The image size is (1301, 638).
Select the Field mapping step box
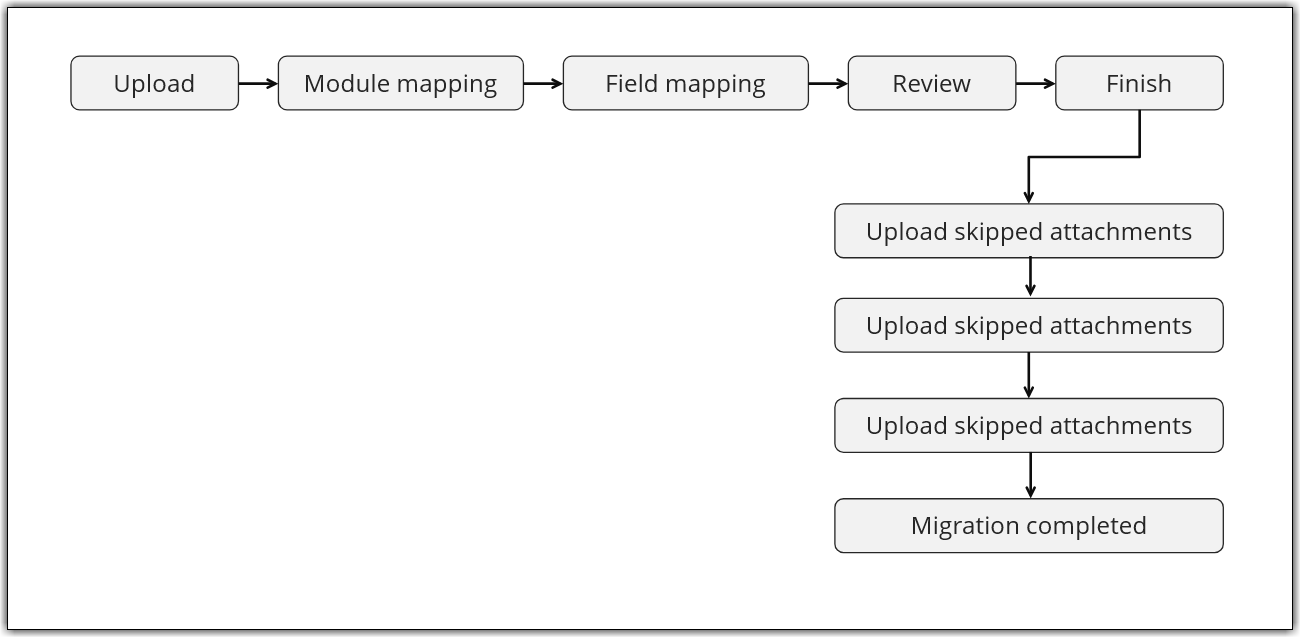(685, 83)
